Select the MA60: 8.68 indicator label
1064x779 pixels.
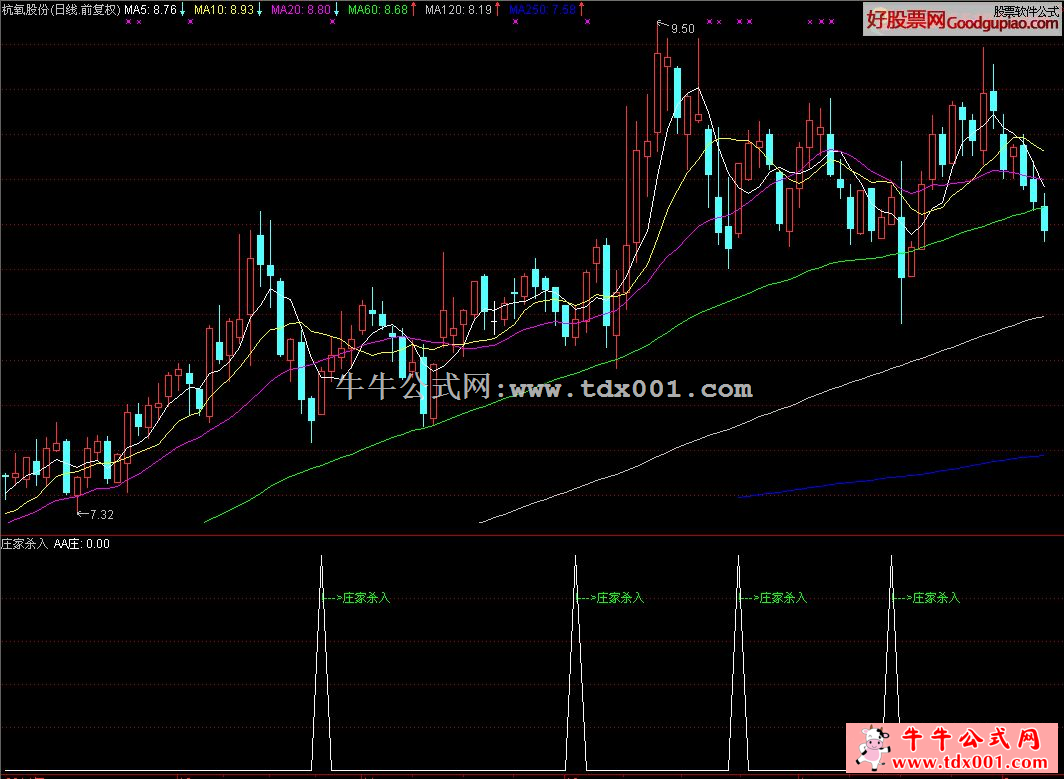click(378, 10)
